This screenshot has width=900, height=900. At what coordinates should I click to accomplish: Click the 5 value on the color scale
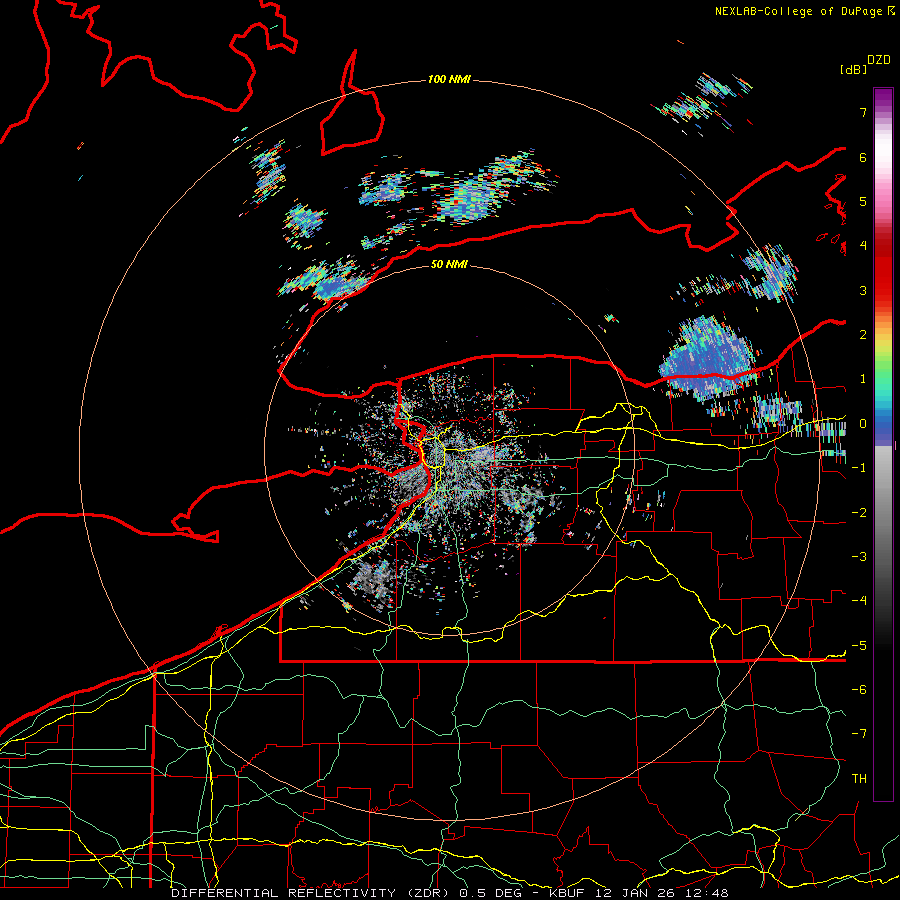click(x=863, y=201)
